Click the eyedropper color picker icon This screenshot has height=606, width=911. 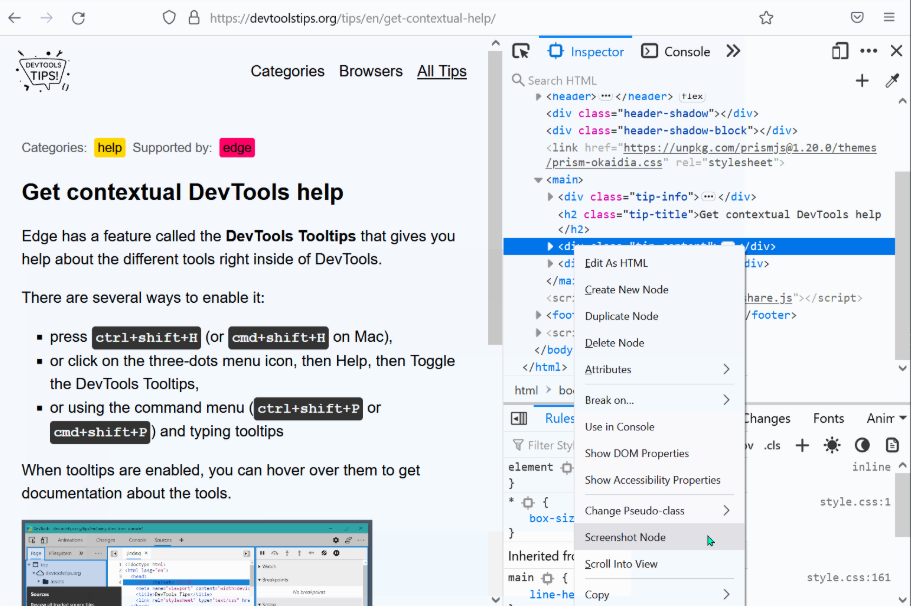point(893,81)
